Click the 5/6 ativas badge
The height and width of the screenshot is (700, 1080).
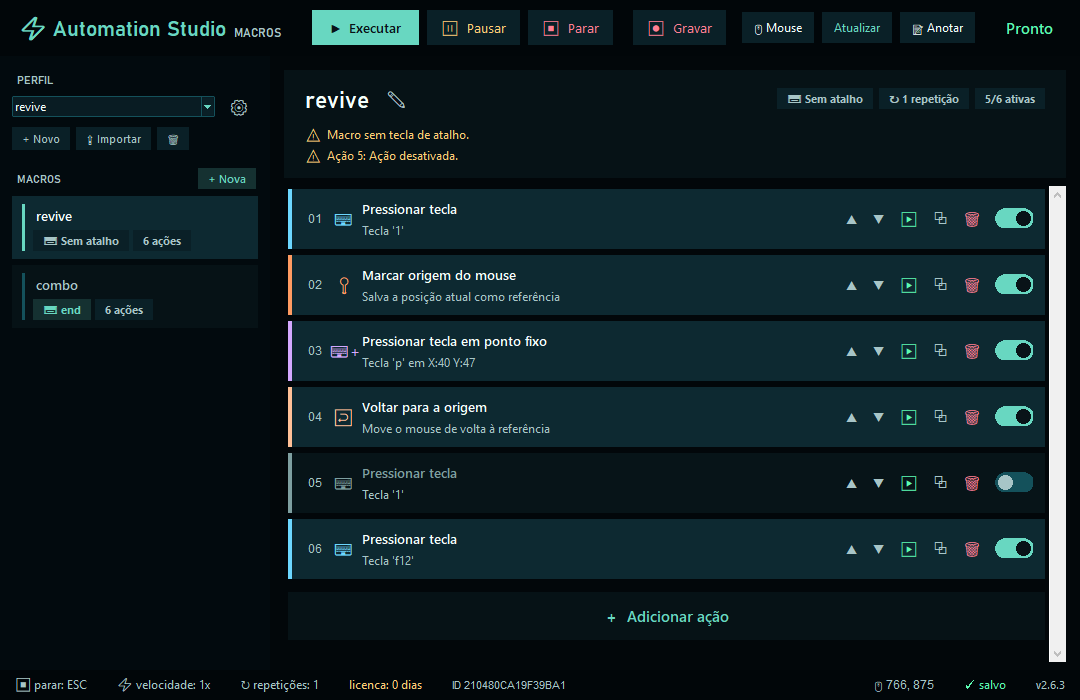pyautogui.click(x=1010, y=99)
